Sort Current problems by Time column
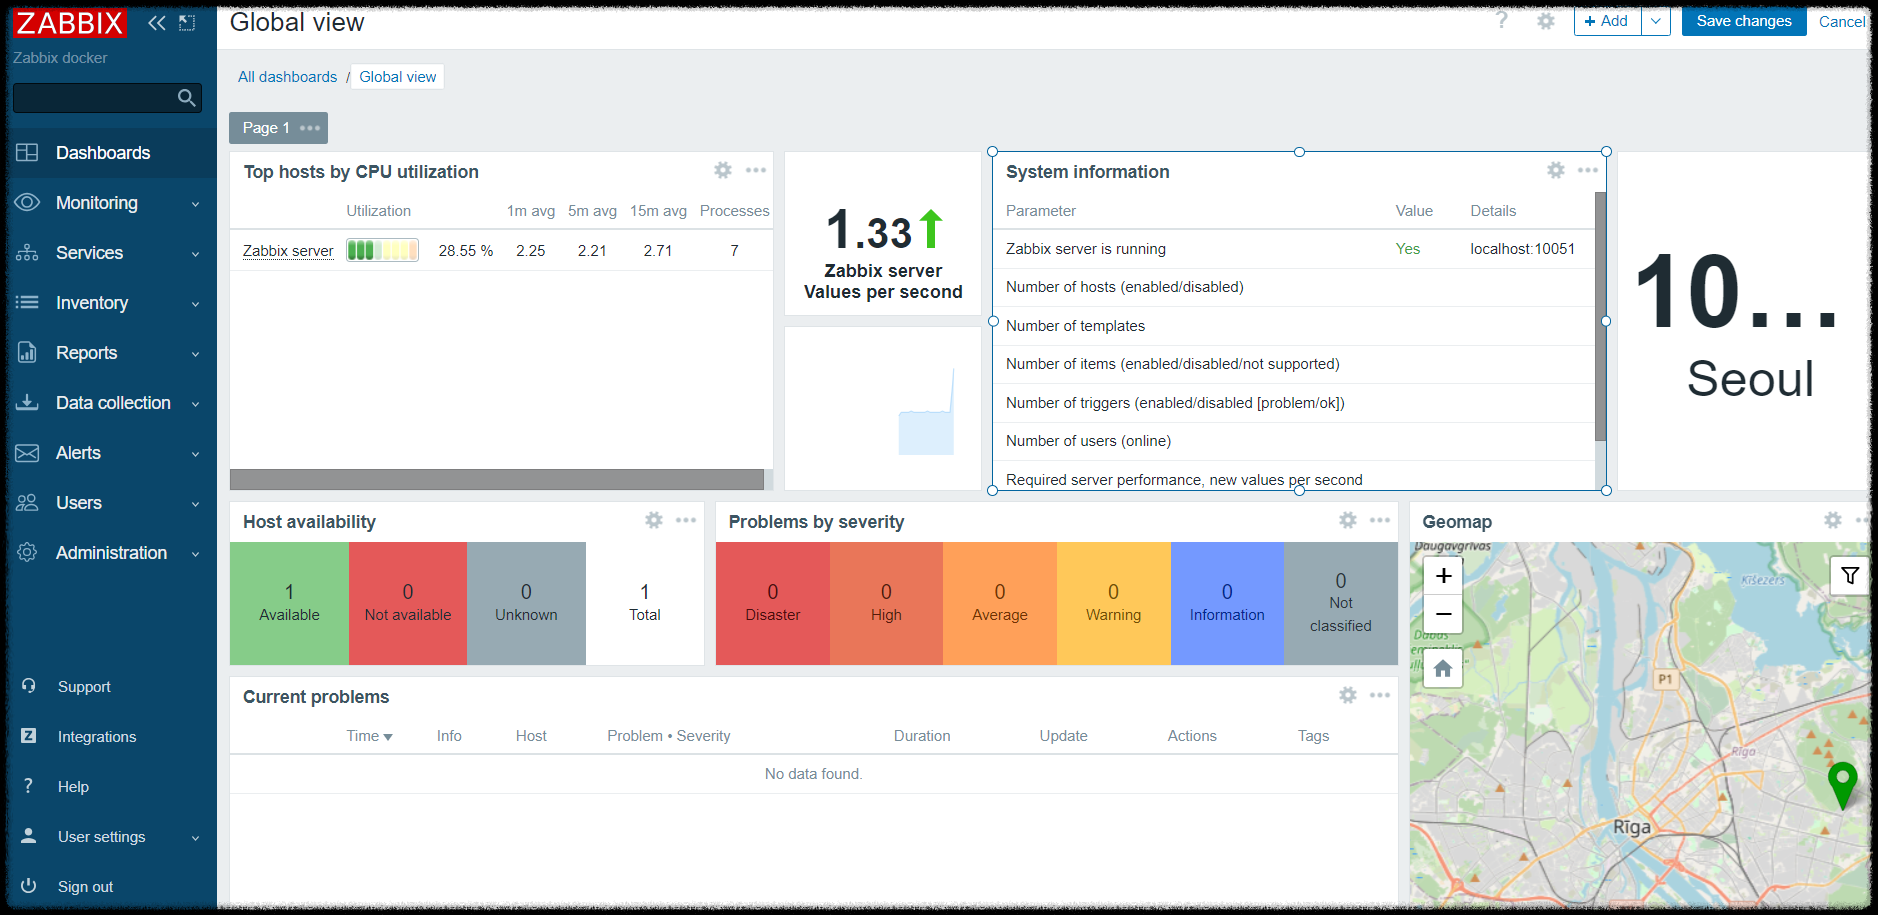This screenshot has height=915, width=1878. pyautogui.click(x=369, y=736)
